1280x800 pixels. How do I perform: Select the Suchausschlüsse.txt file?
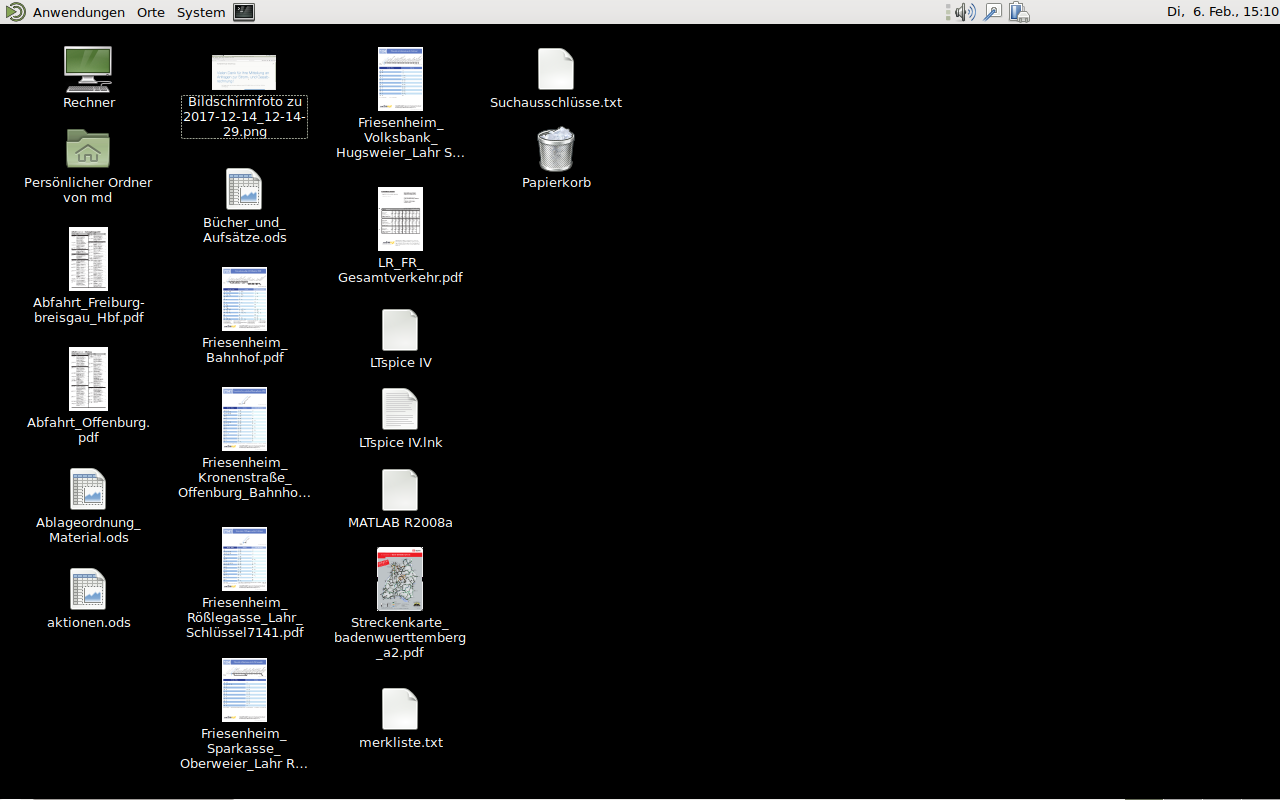coord(556,69)
